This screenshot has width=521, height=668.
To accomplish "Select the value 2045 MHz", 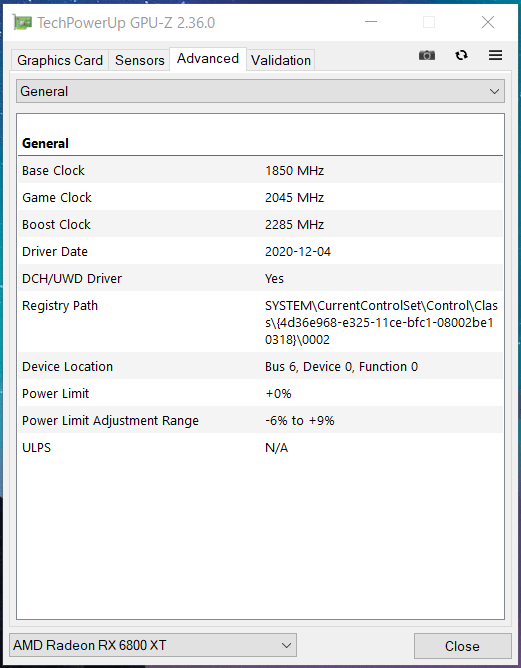I will click(294, 198).
